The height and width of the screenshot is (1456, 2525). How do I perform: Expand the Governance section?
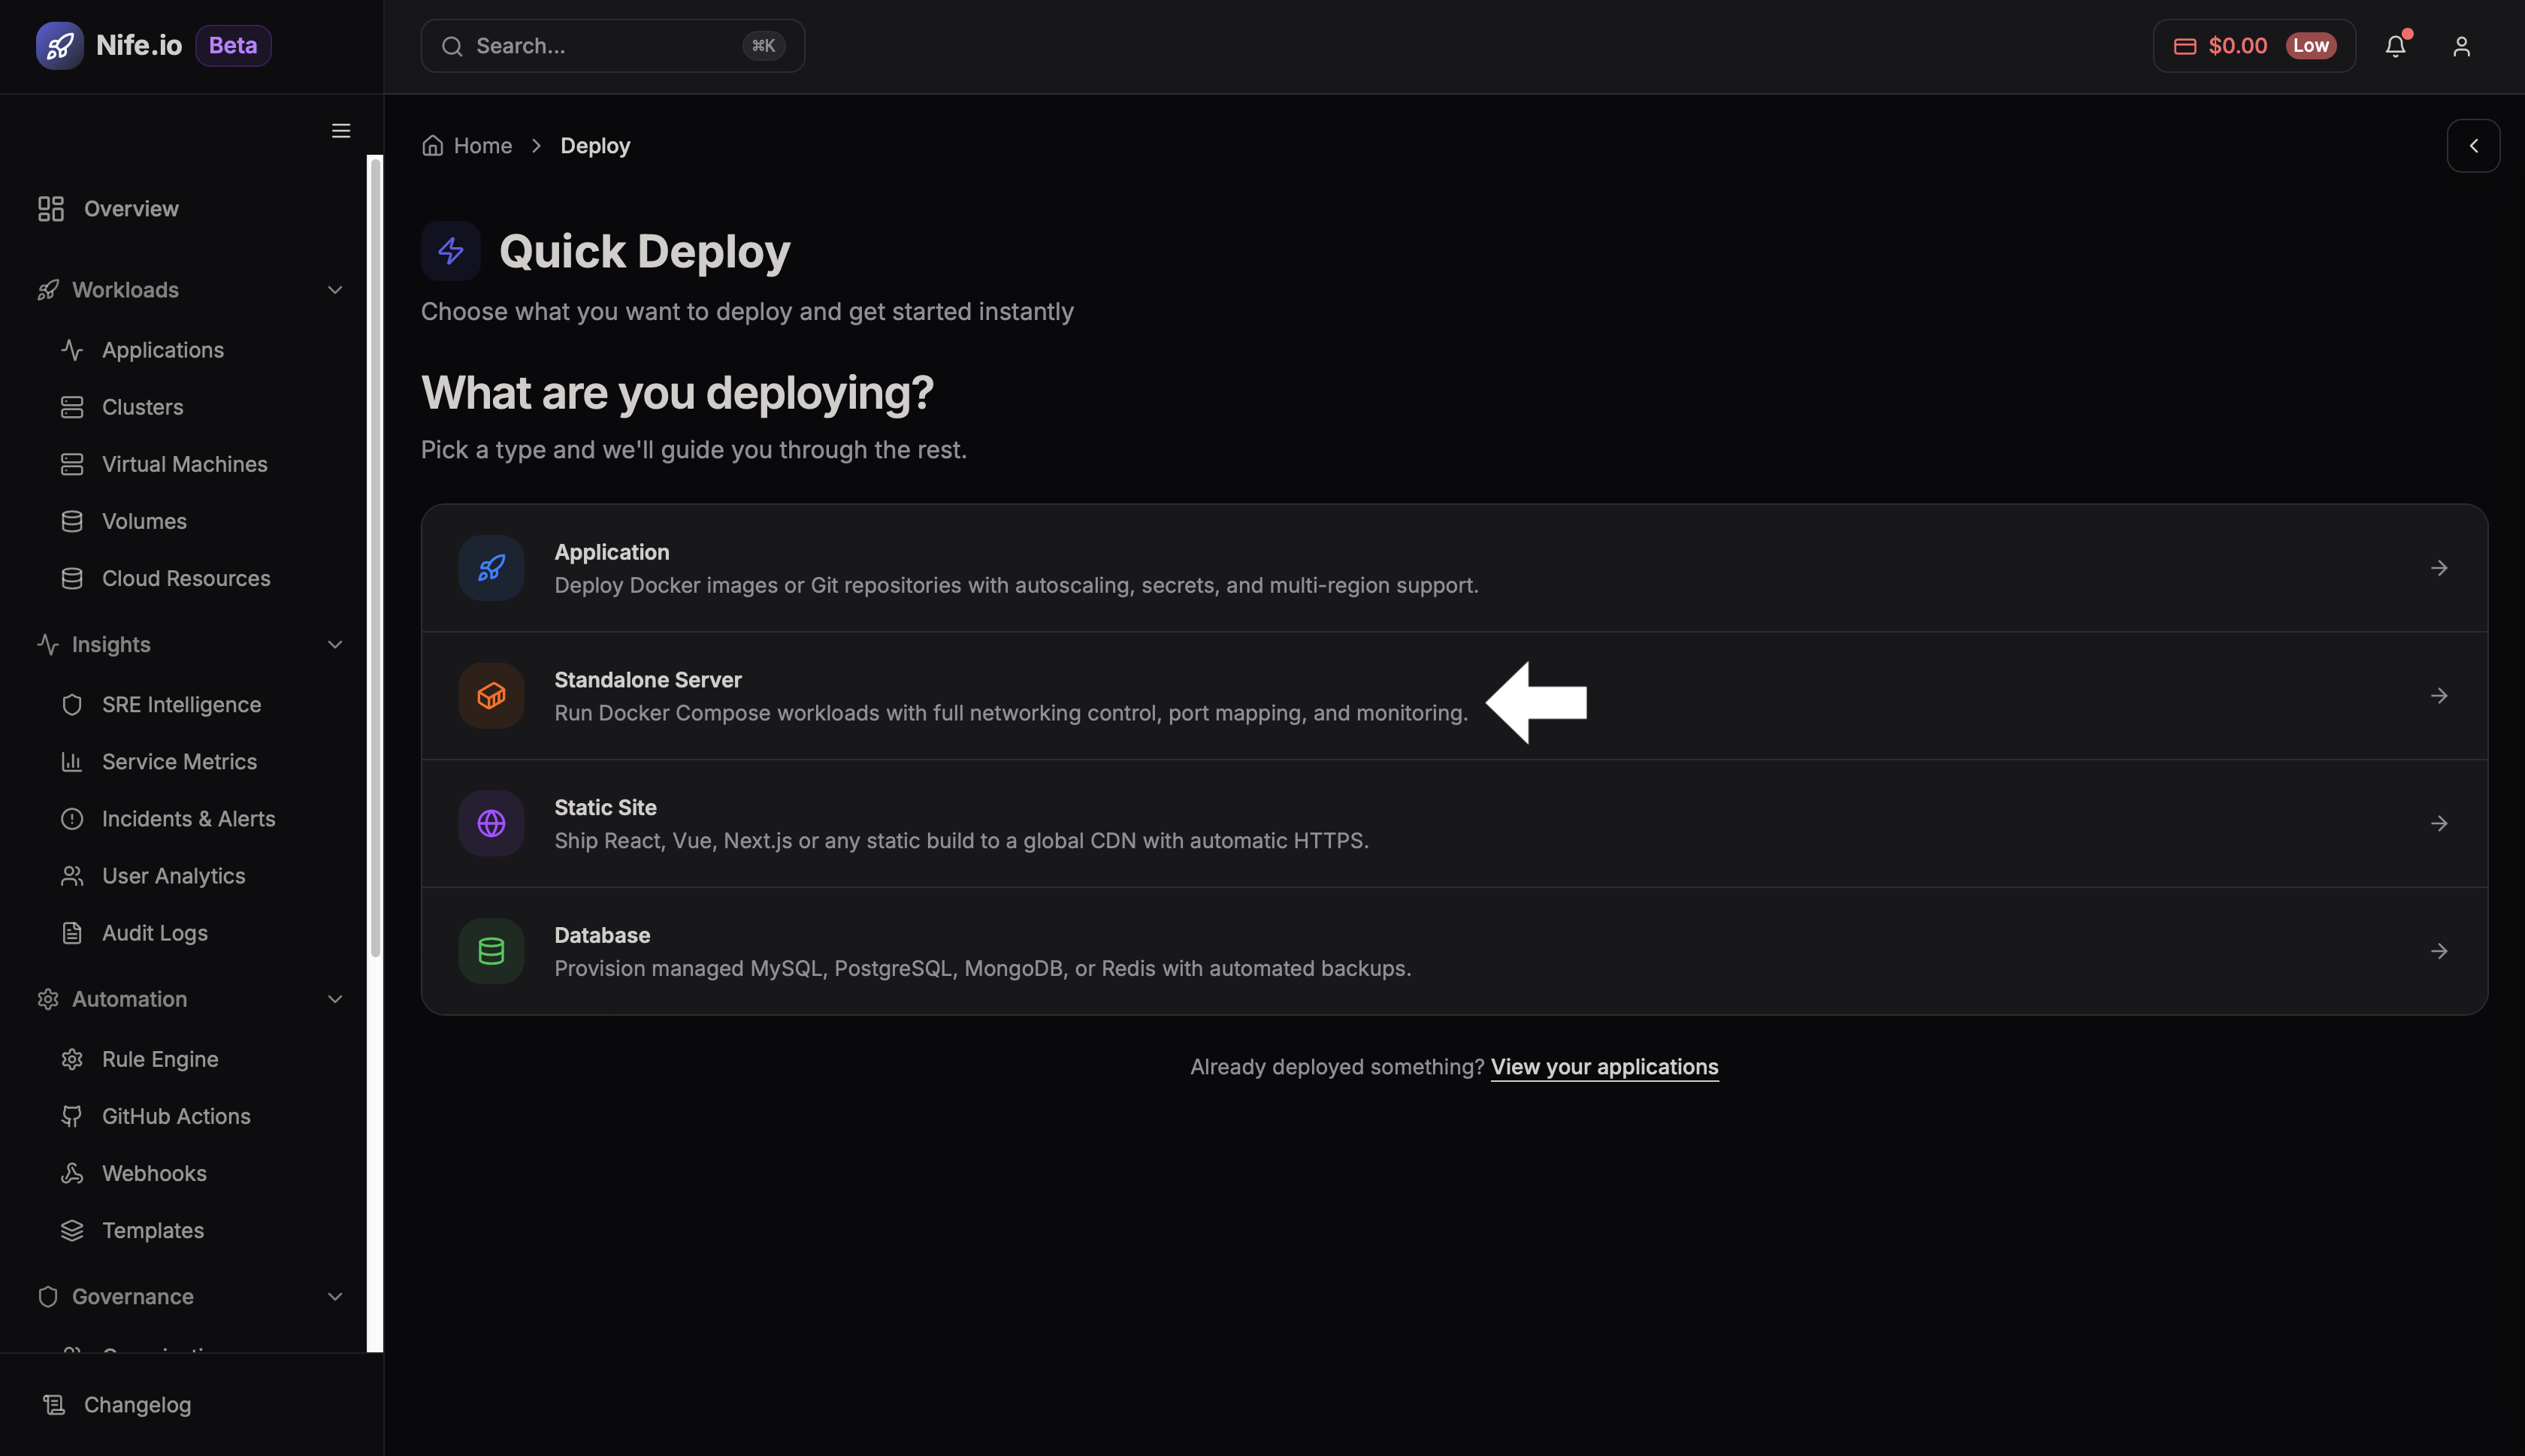(334, 1296)
